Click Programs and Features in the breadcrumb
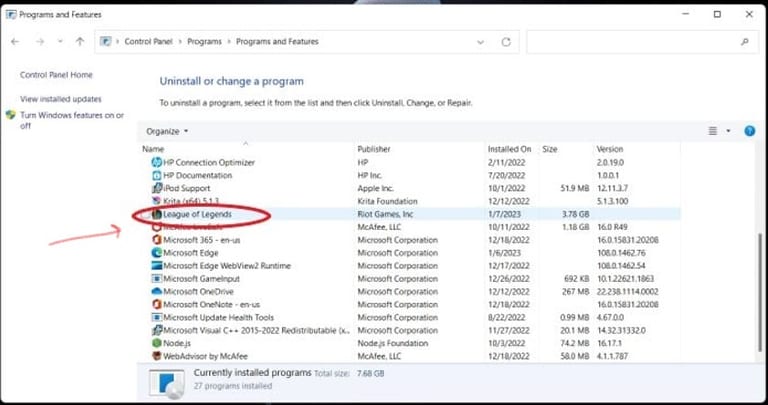The height and width of the screenshot is (405, 768). click(277, 42)
